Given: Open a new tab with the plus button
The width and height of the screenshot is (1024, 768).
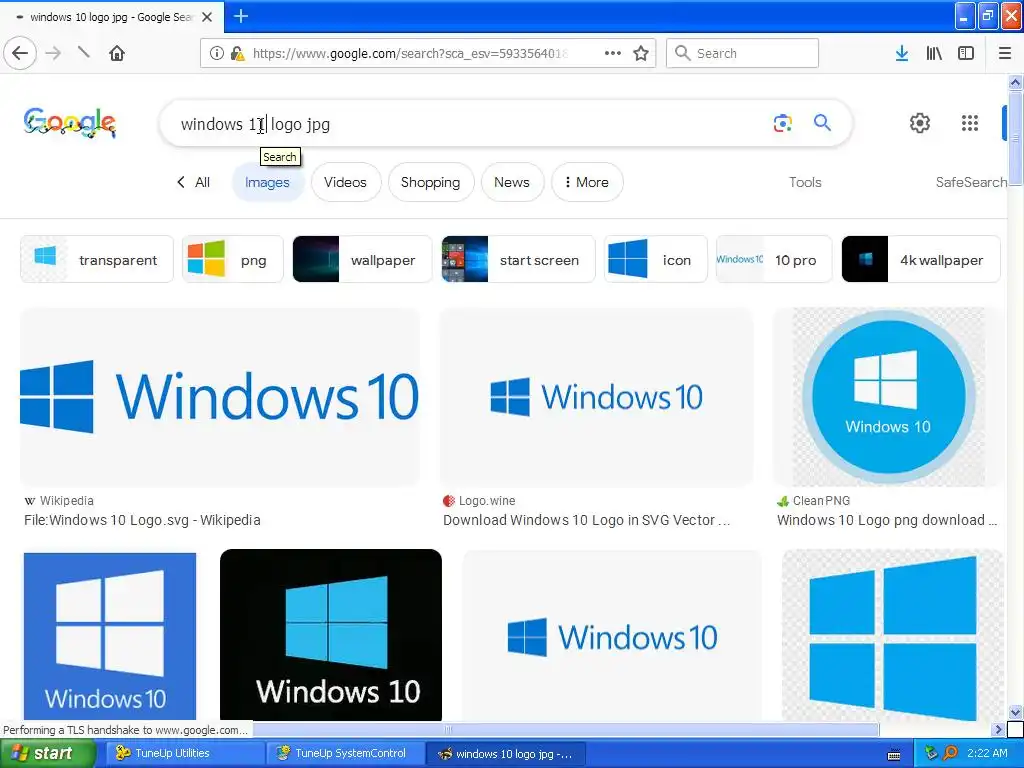Looking at the screenshot, I should click(x=241, y=16).
